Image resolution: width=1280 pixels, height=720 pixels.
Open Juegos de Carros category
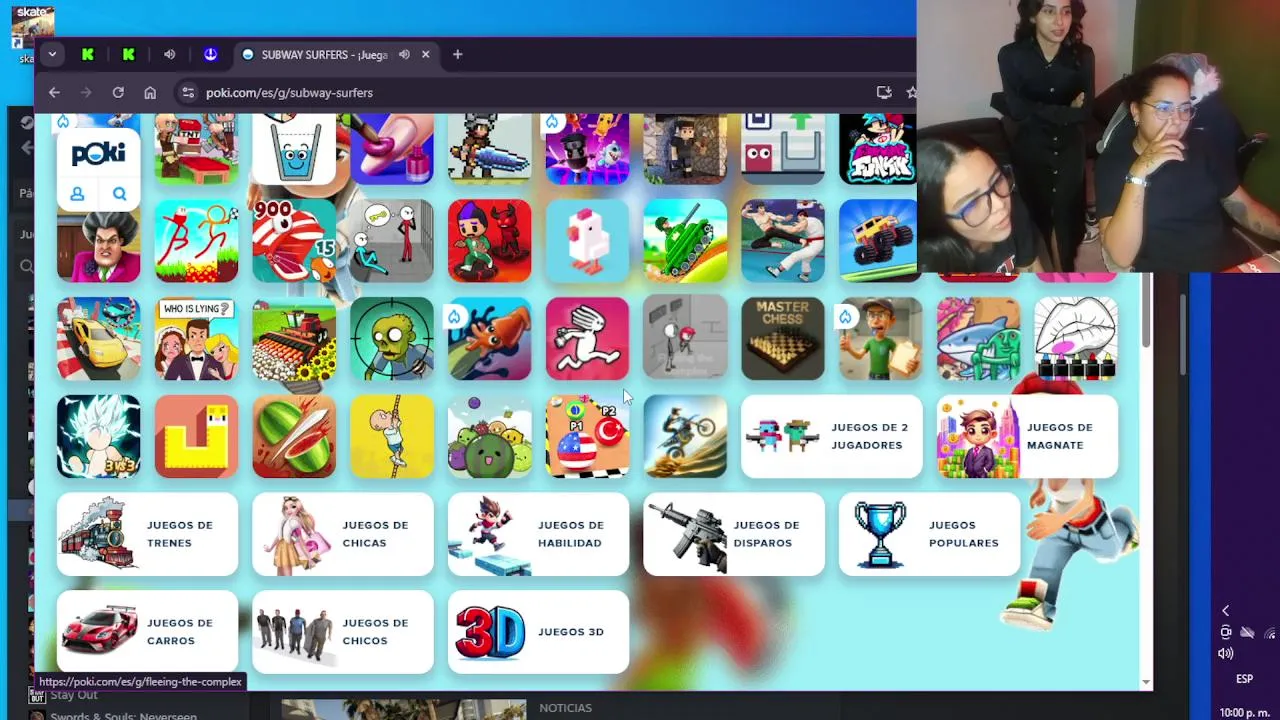147,632
